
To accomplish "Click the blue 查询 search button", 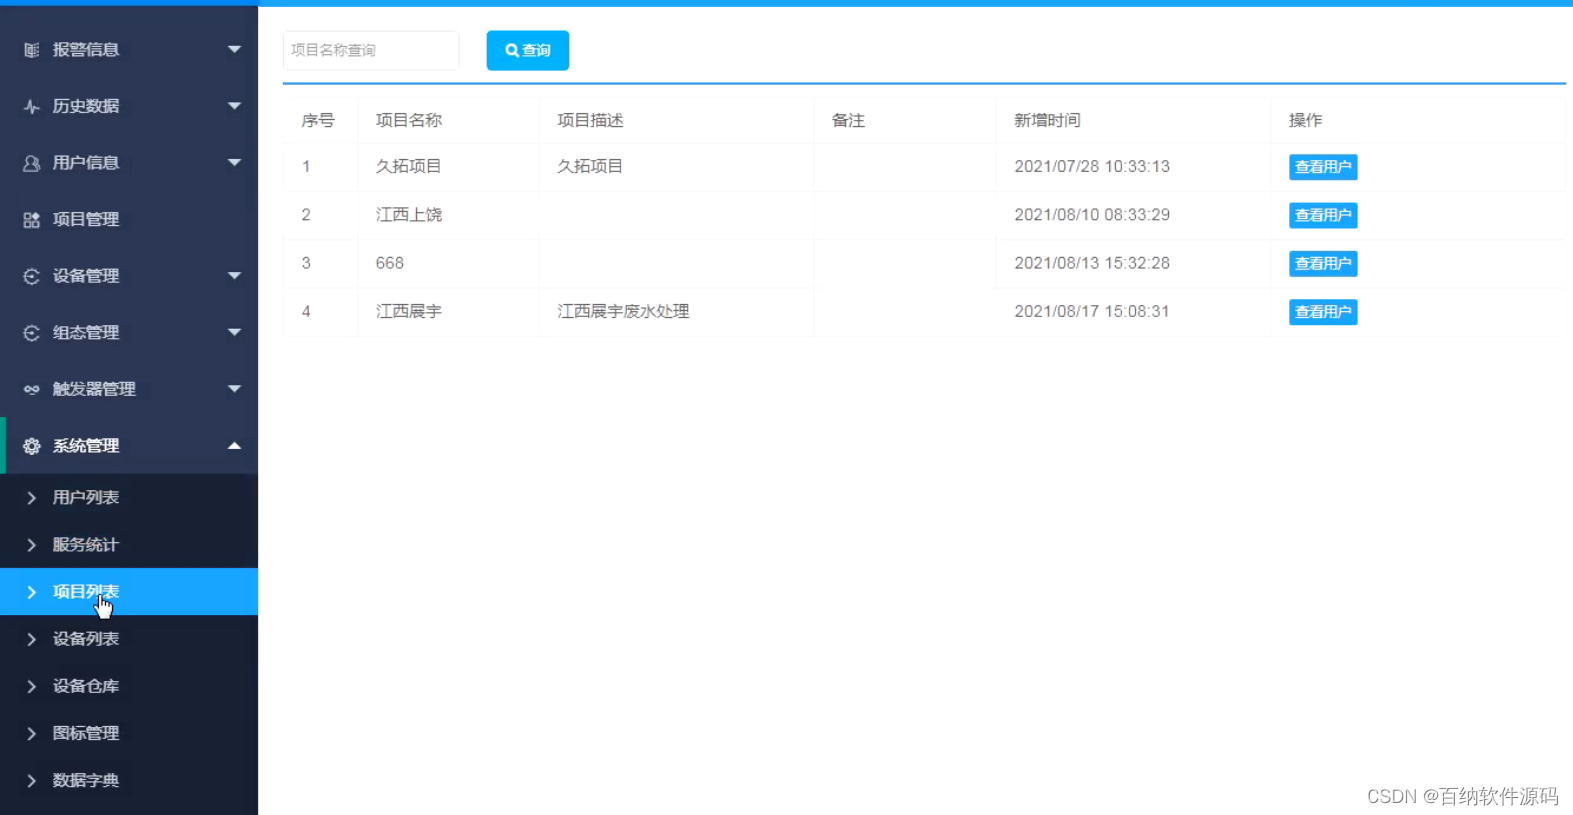I will 527,50.
